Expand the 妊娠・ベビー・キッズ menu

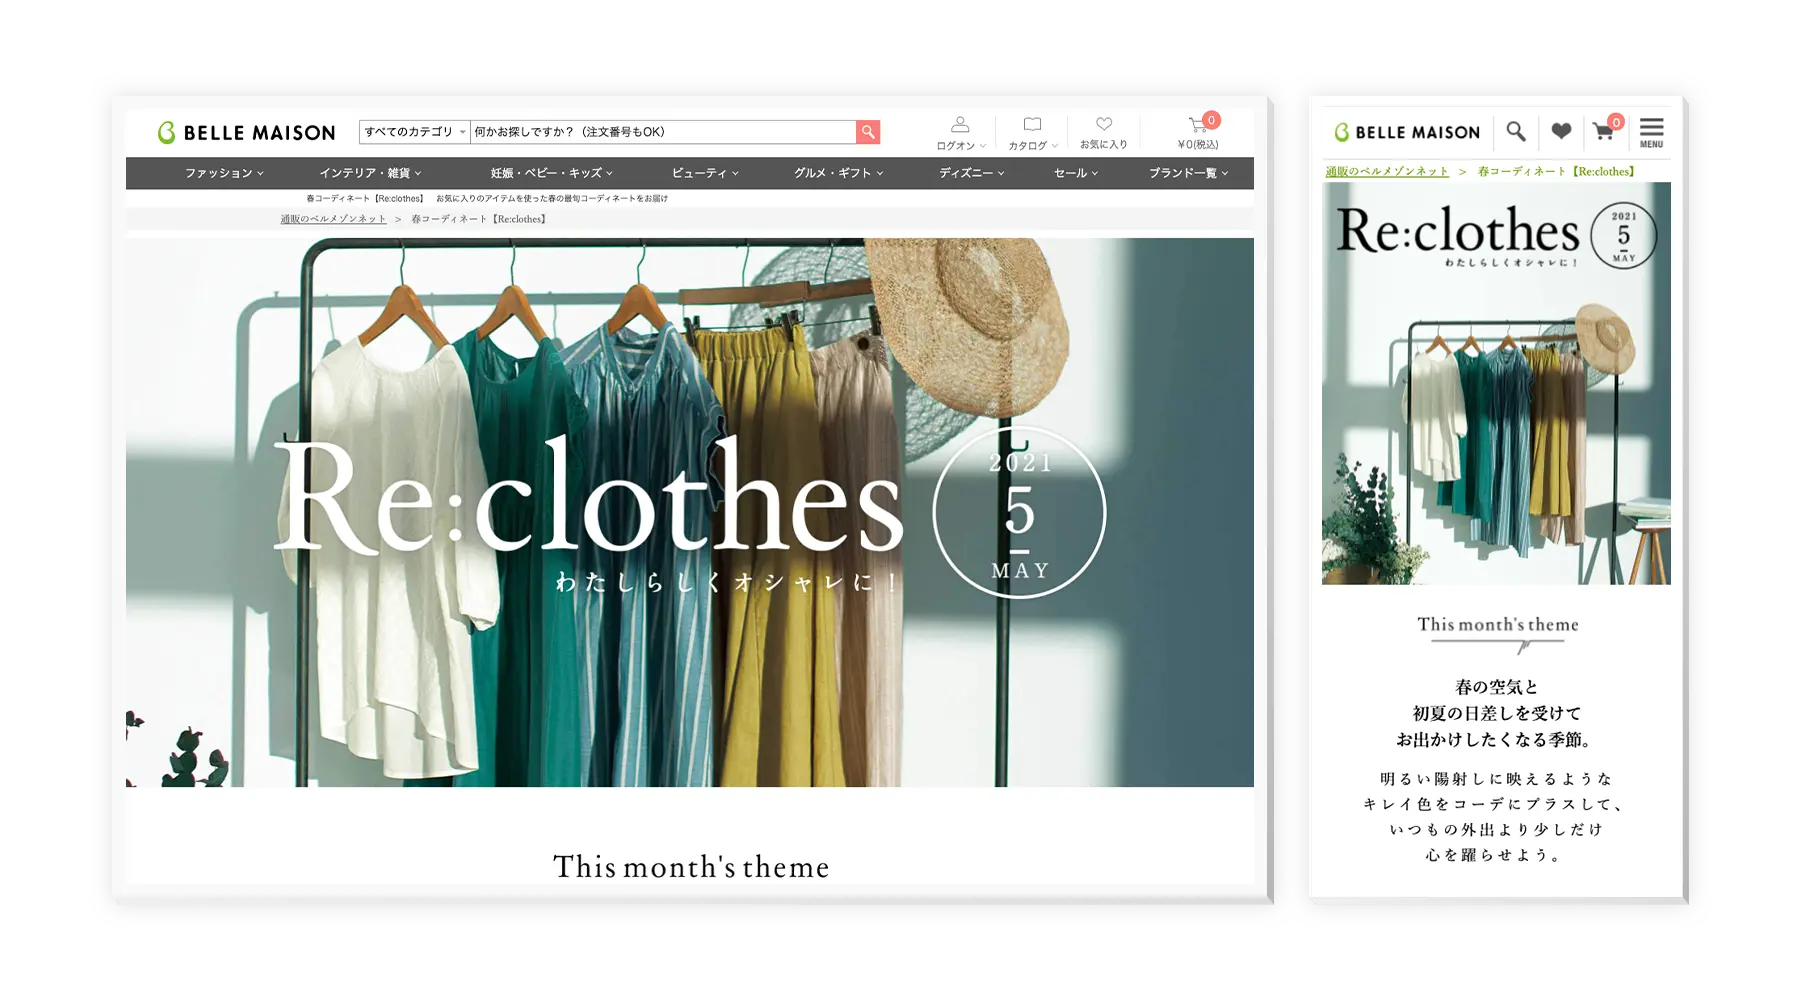[x=552, y=173]
